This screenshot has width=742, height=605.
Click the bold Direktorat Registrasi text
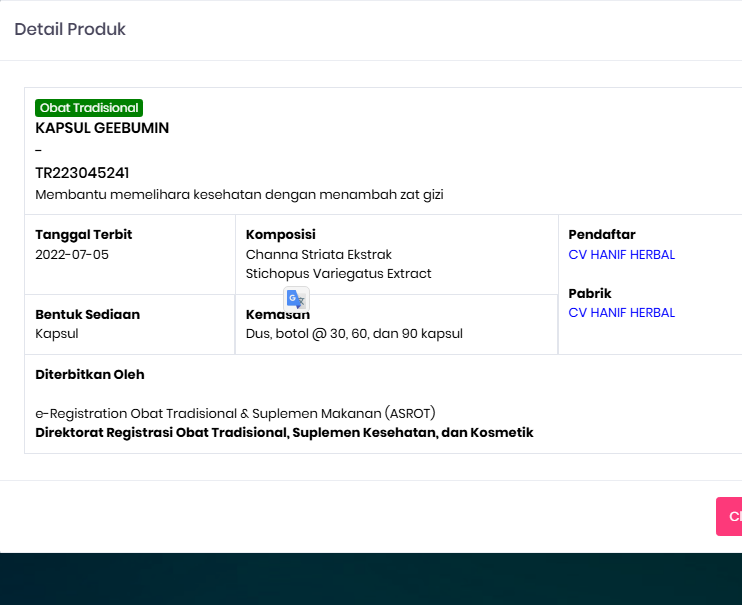point(284,433)
